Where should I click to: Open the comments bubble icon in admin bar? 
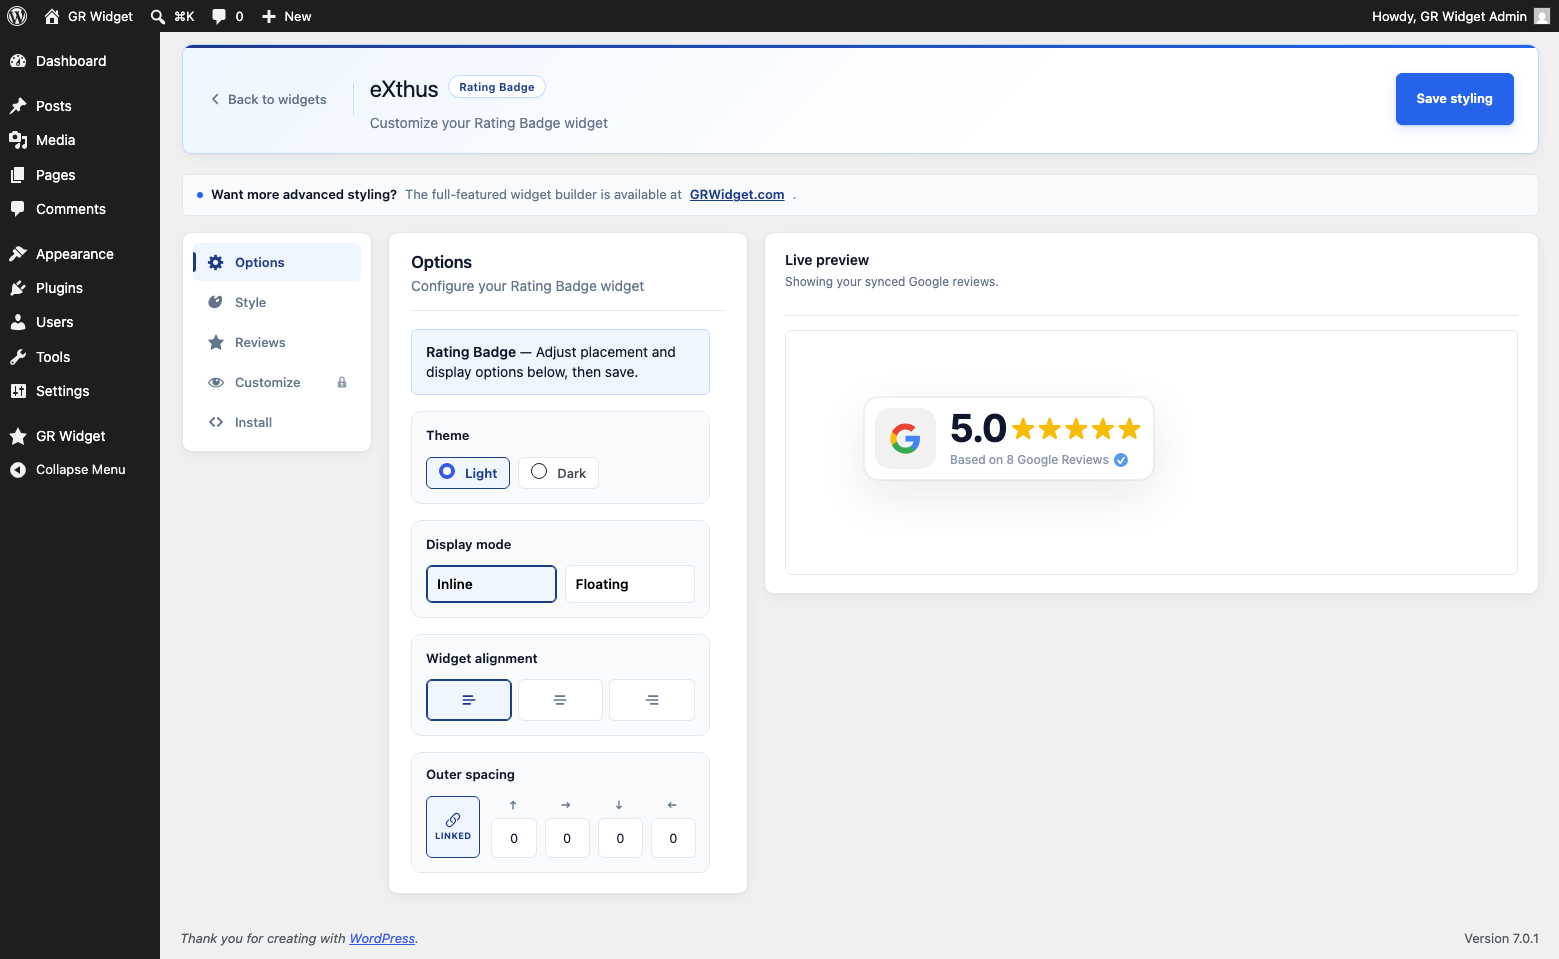click(x=219, y=16)
